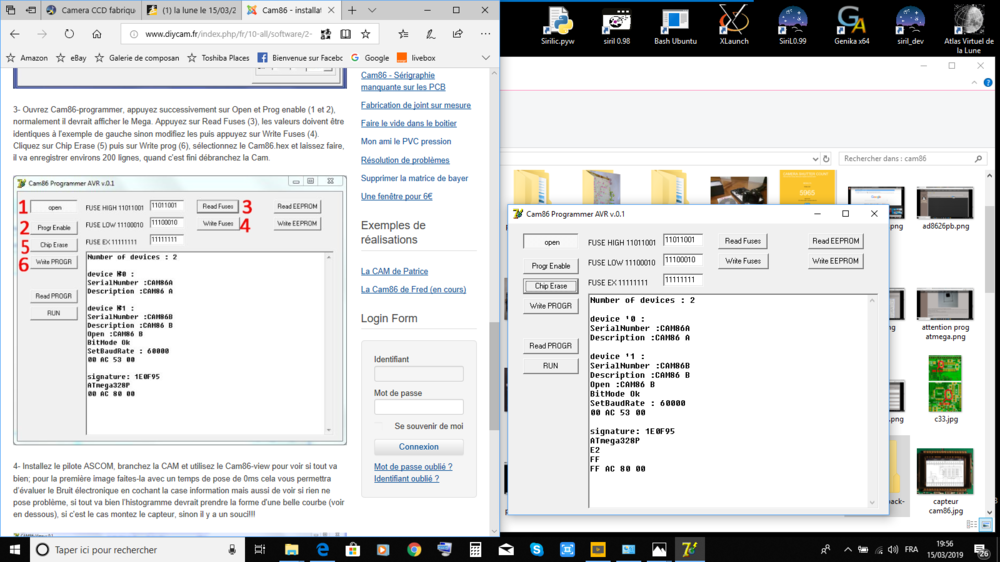Open siril 0.98 desktop shortcut
This screenshot has height=562, width=1000.
coord(616,26)
